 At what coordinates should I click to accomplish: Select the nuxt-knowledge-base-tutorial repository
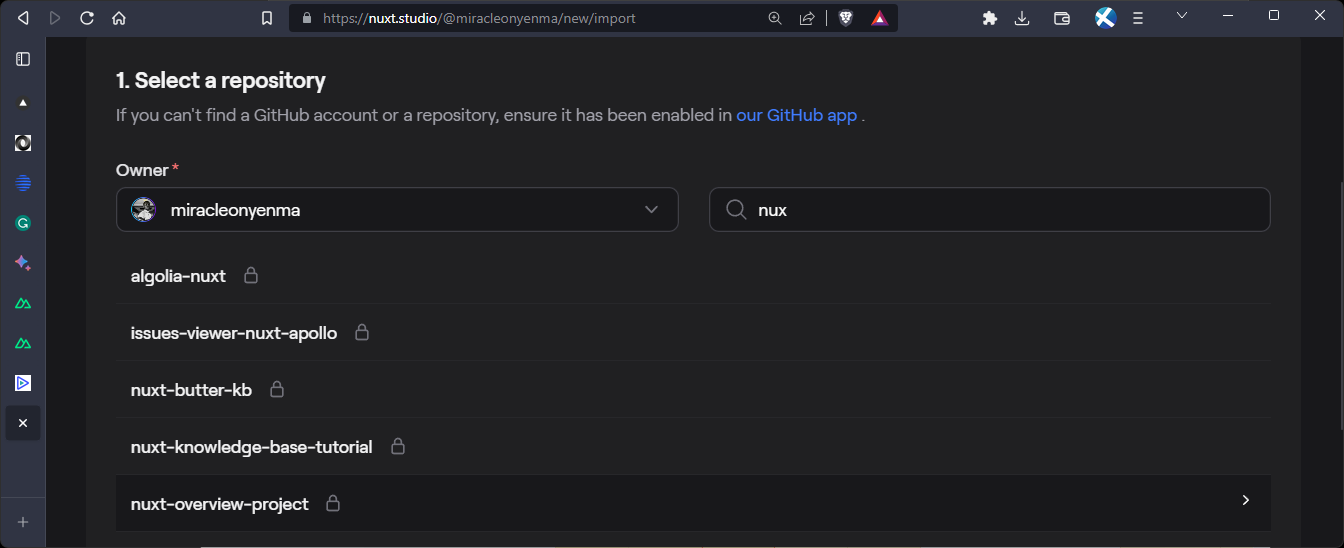(x=693, y=446)
